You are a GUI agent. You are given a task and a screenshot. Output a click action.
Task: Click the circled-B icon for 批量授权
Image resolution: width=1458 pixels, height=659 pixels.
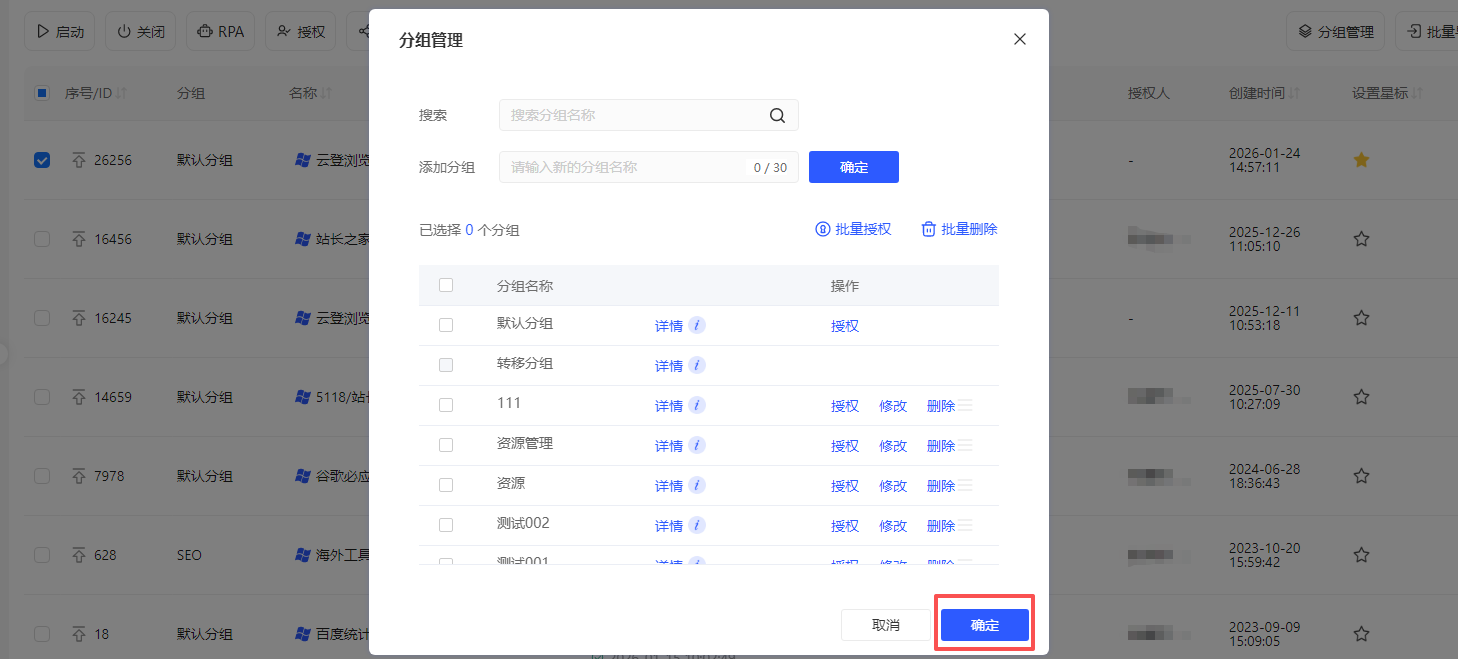[x=822, y=228]
